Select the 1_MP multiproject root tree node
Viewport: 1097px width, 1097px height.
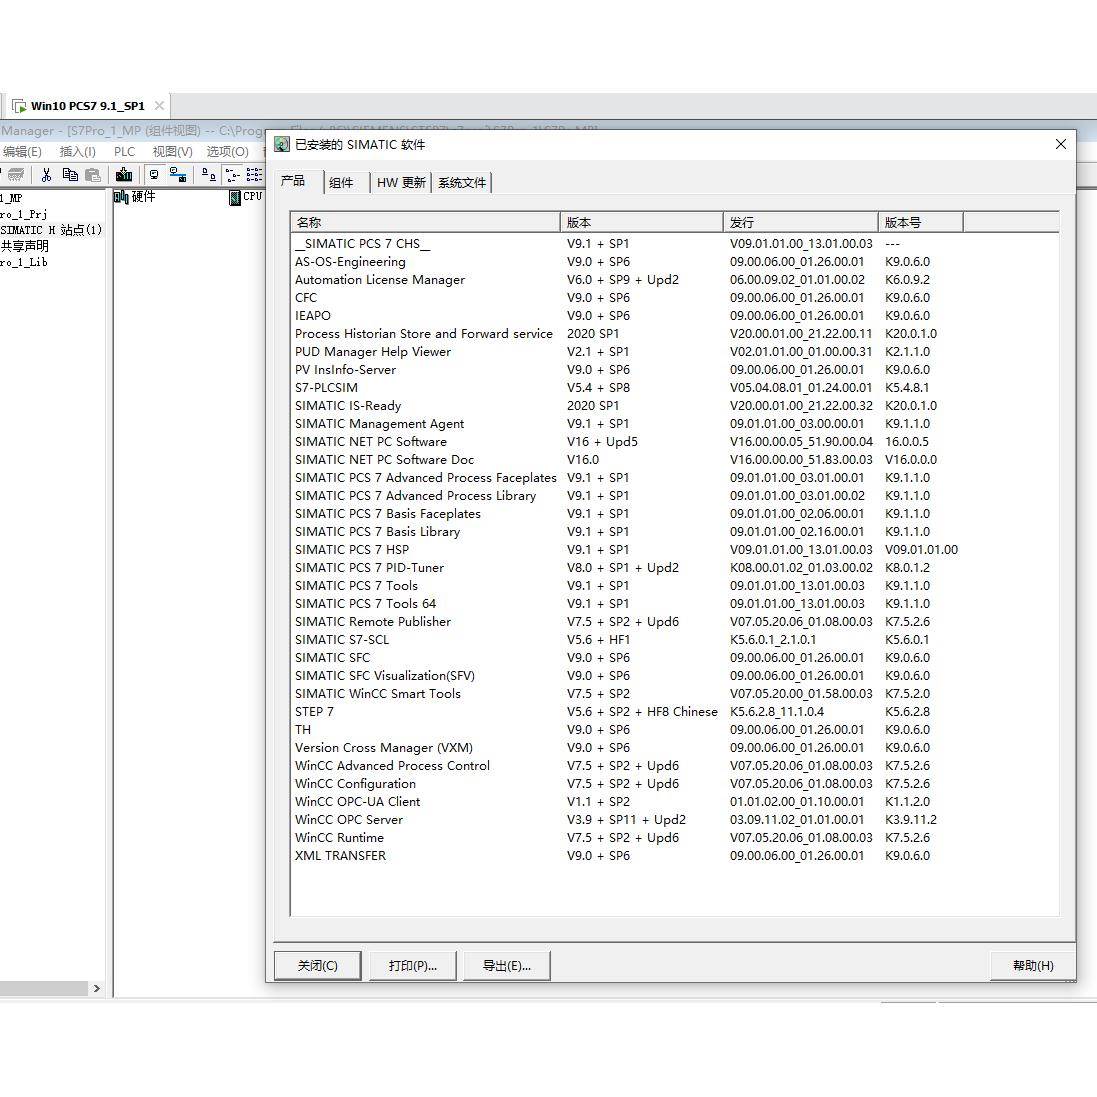click(x=11, y=198)
